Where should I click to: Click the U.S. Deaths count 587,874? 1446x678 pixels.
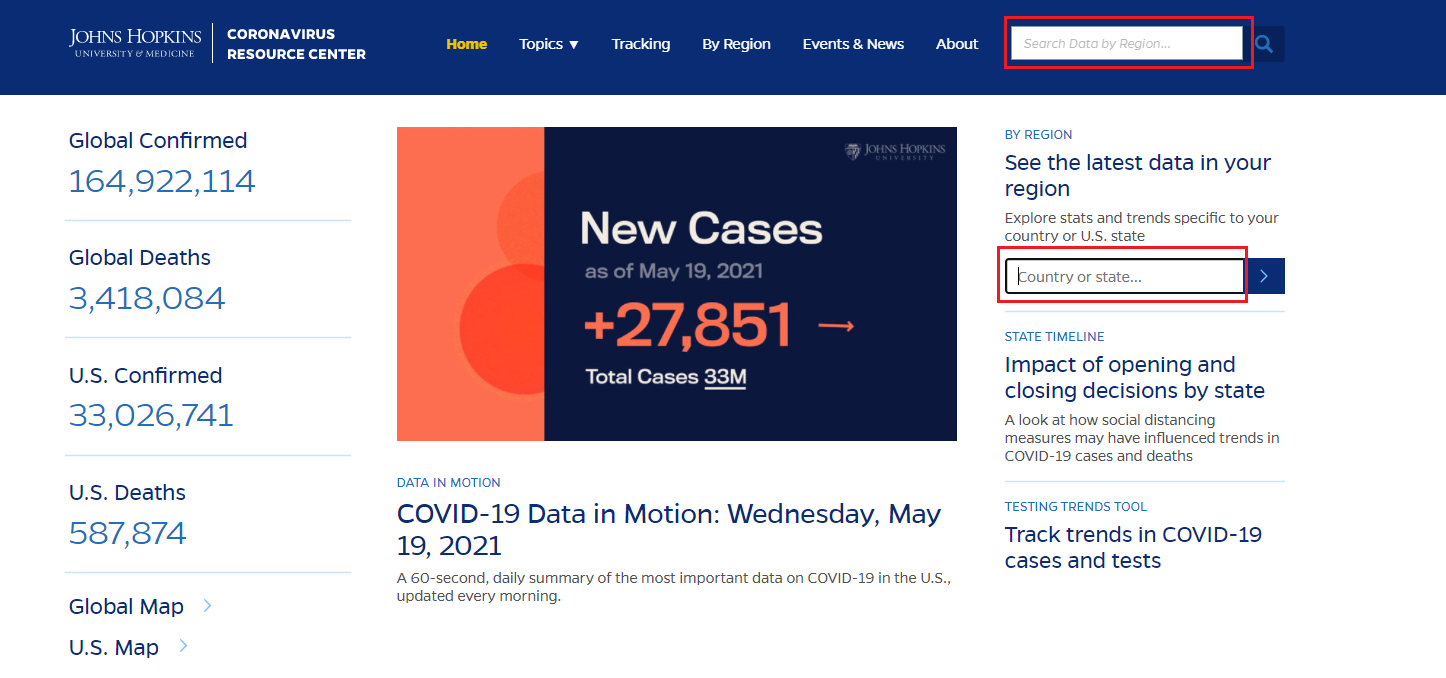[127, 532]
